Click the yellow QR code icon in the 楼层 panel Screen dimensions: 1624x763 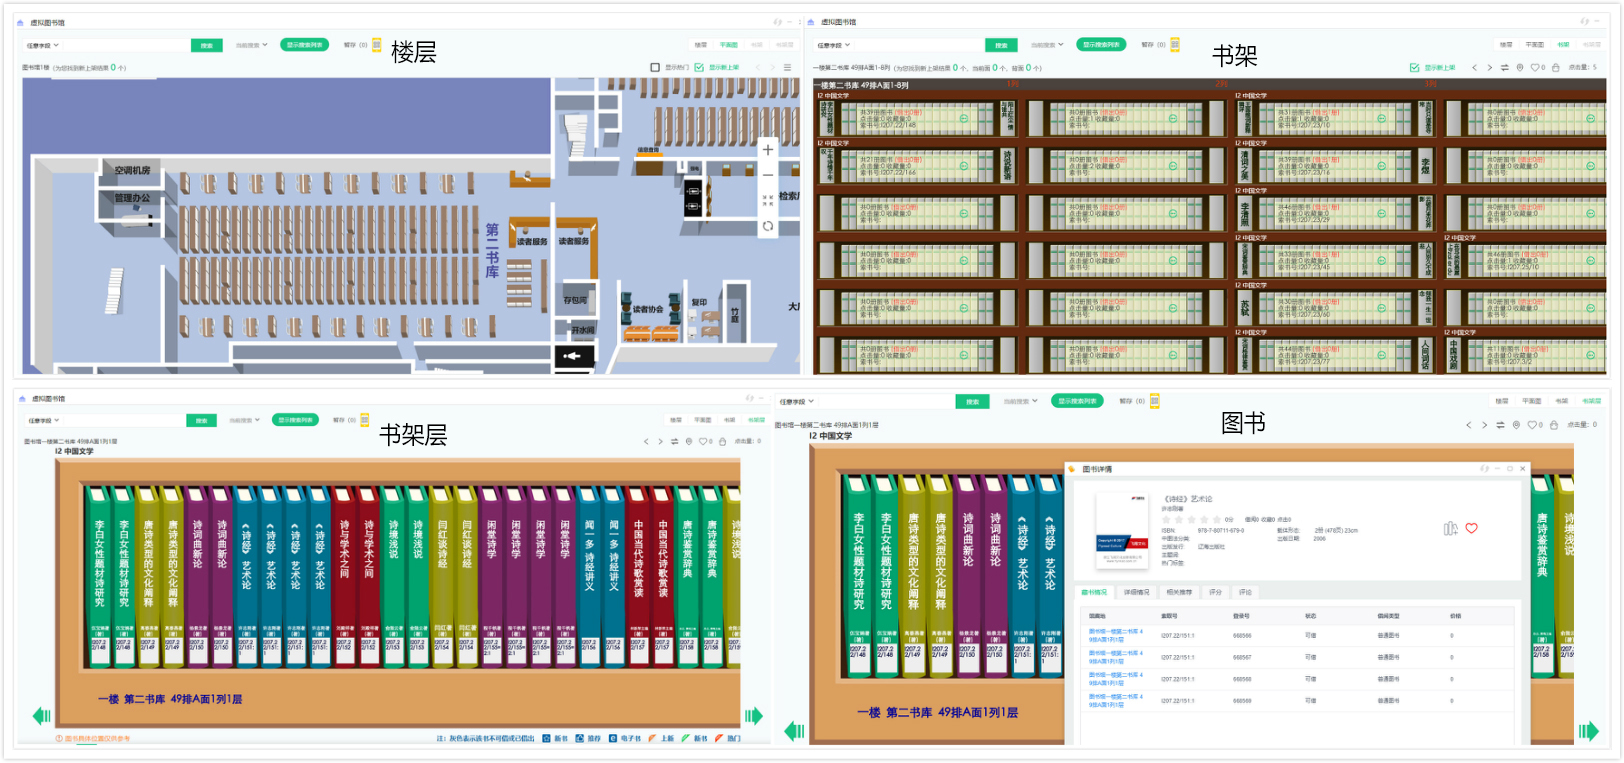click(377, 45)
